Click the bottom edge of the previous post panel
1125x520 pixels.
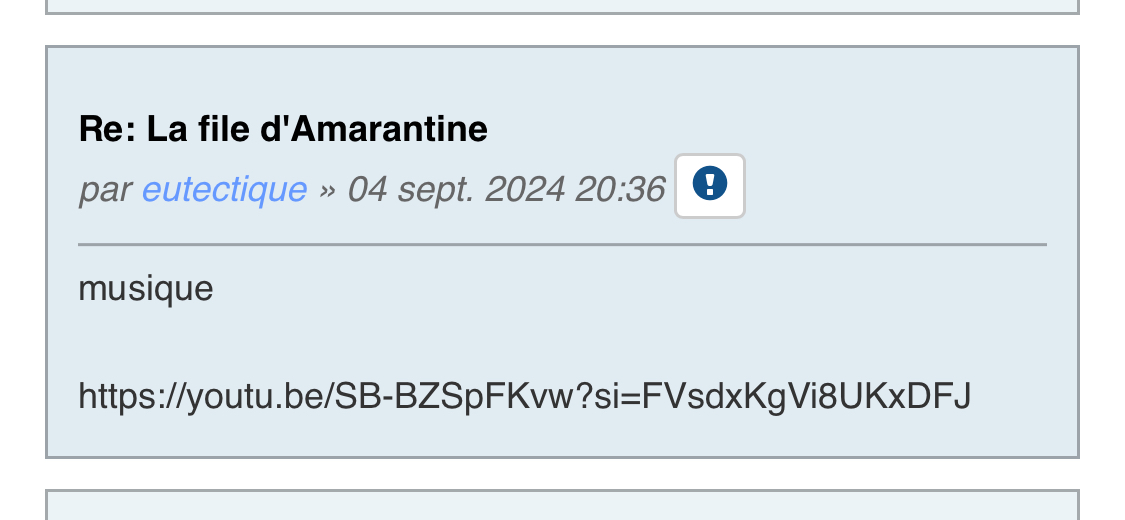(562, 10)
